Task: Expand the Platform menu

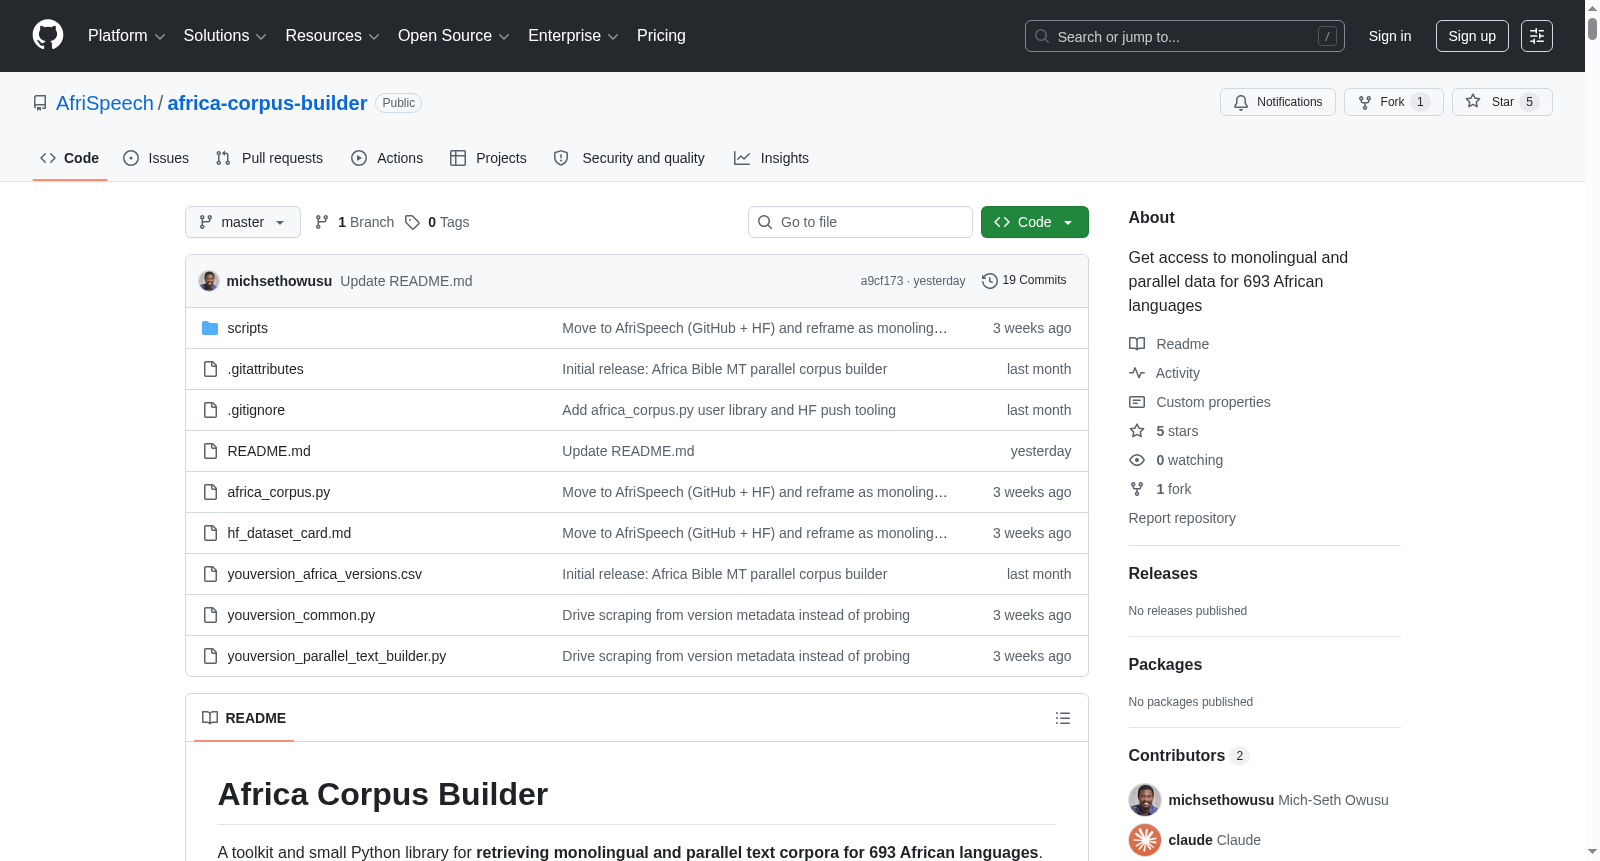Action: coord(127,36)
